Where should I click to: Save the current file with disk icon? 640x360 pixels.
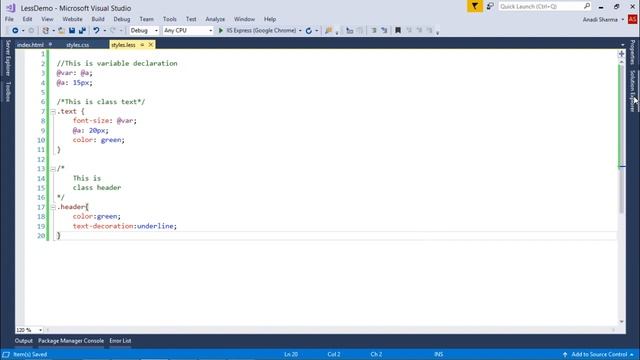72,31
